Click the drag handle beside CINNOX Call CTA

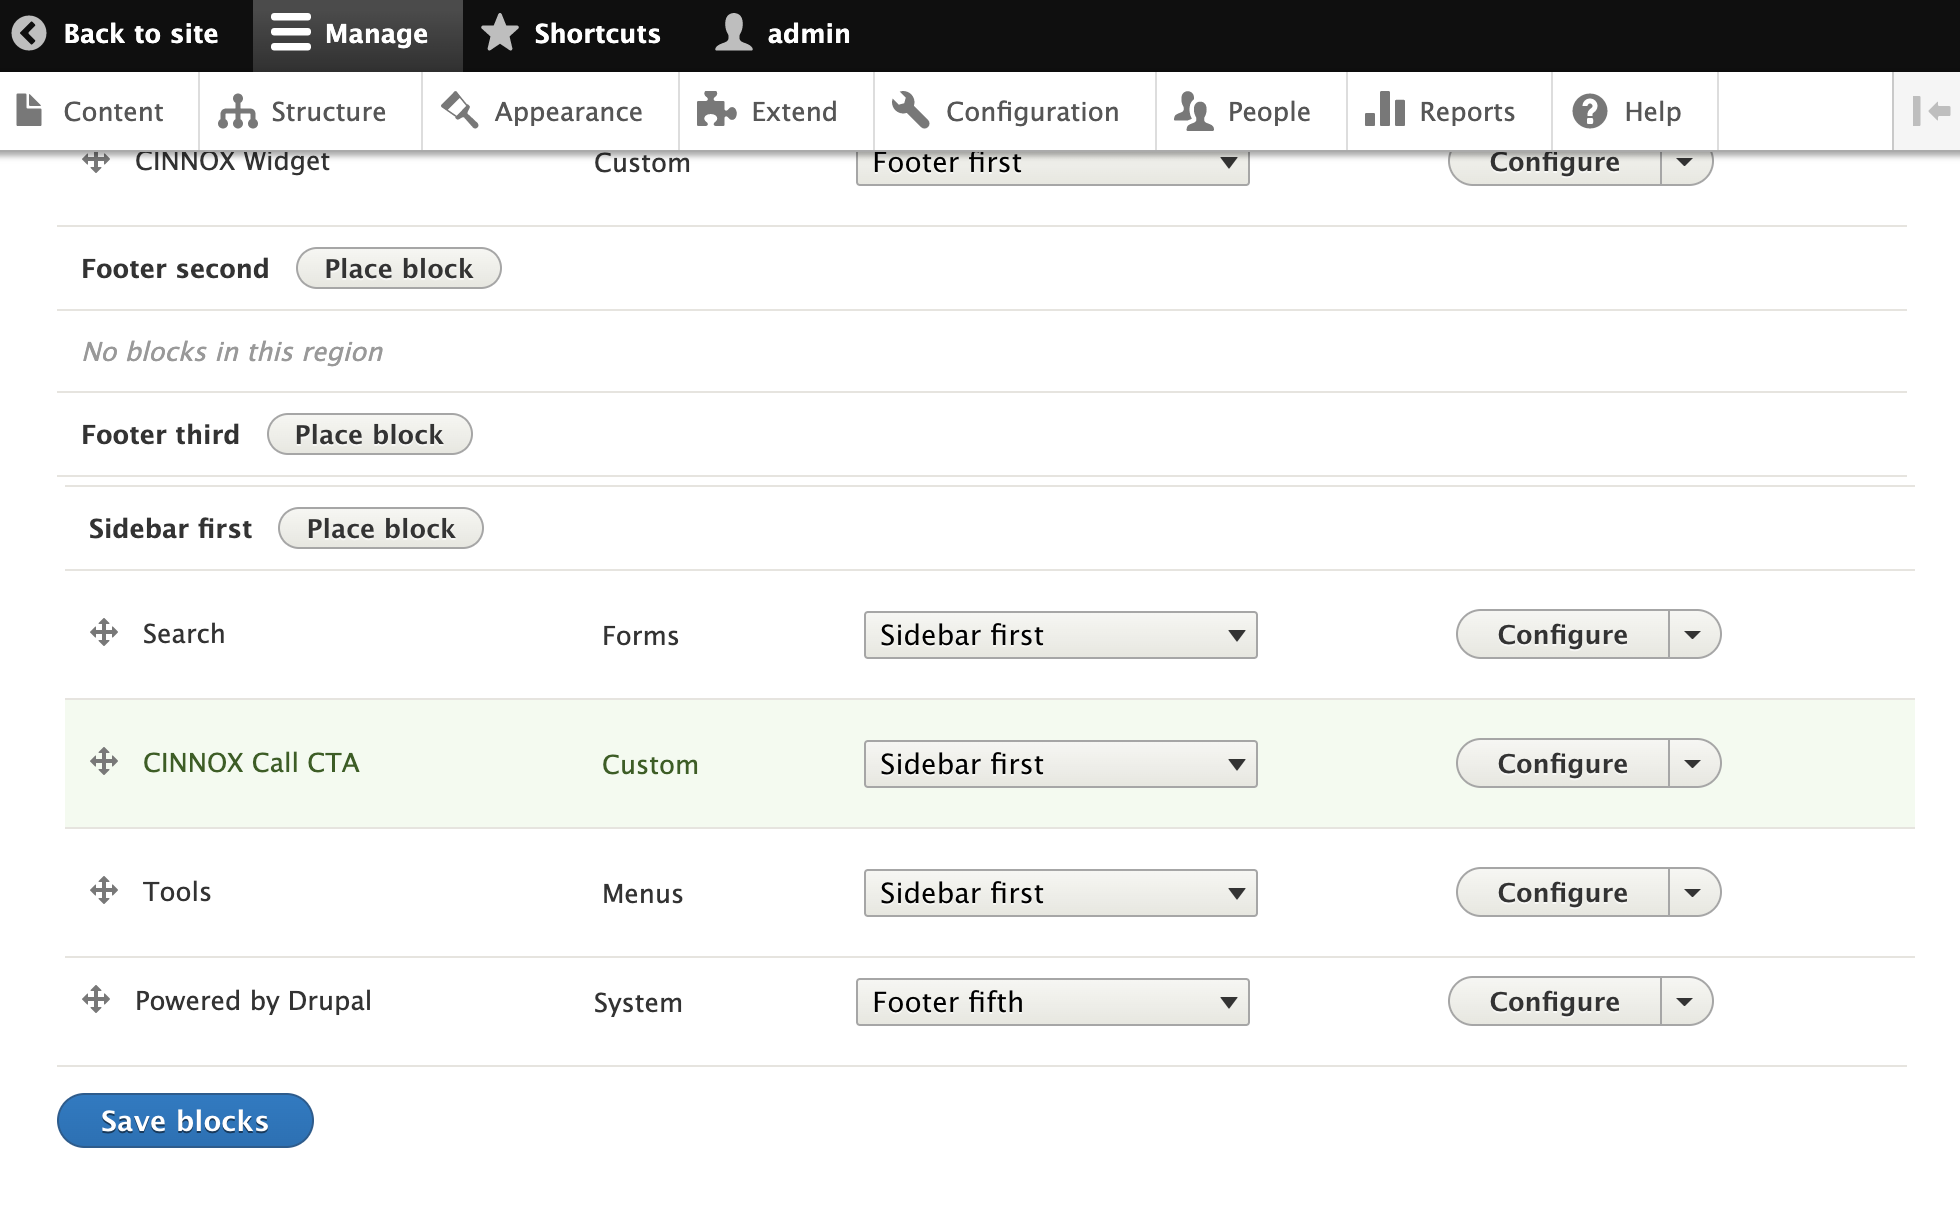click(104, 762)
